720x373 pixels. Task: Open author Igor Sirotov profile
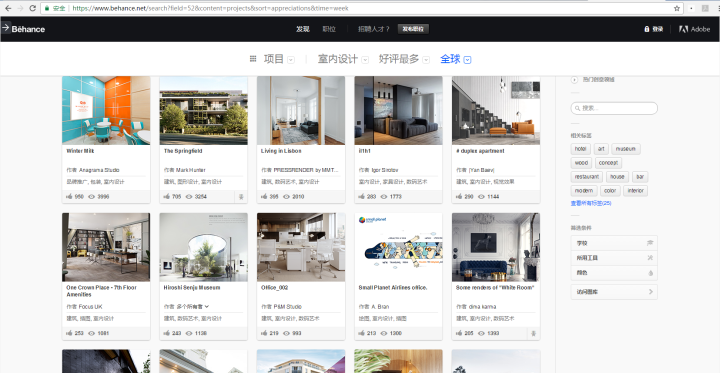click(386, 170)
